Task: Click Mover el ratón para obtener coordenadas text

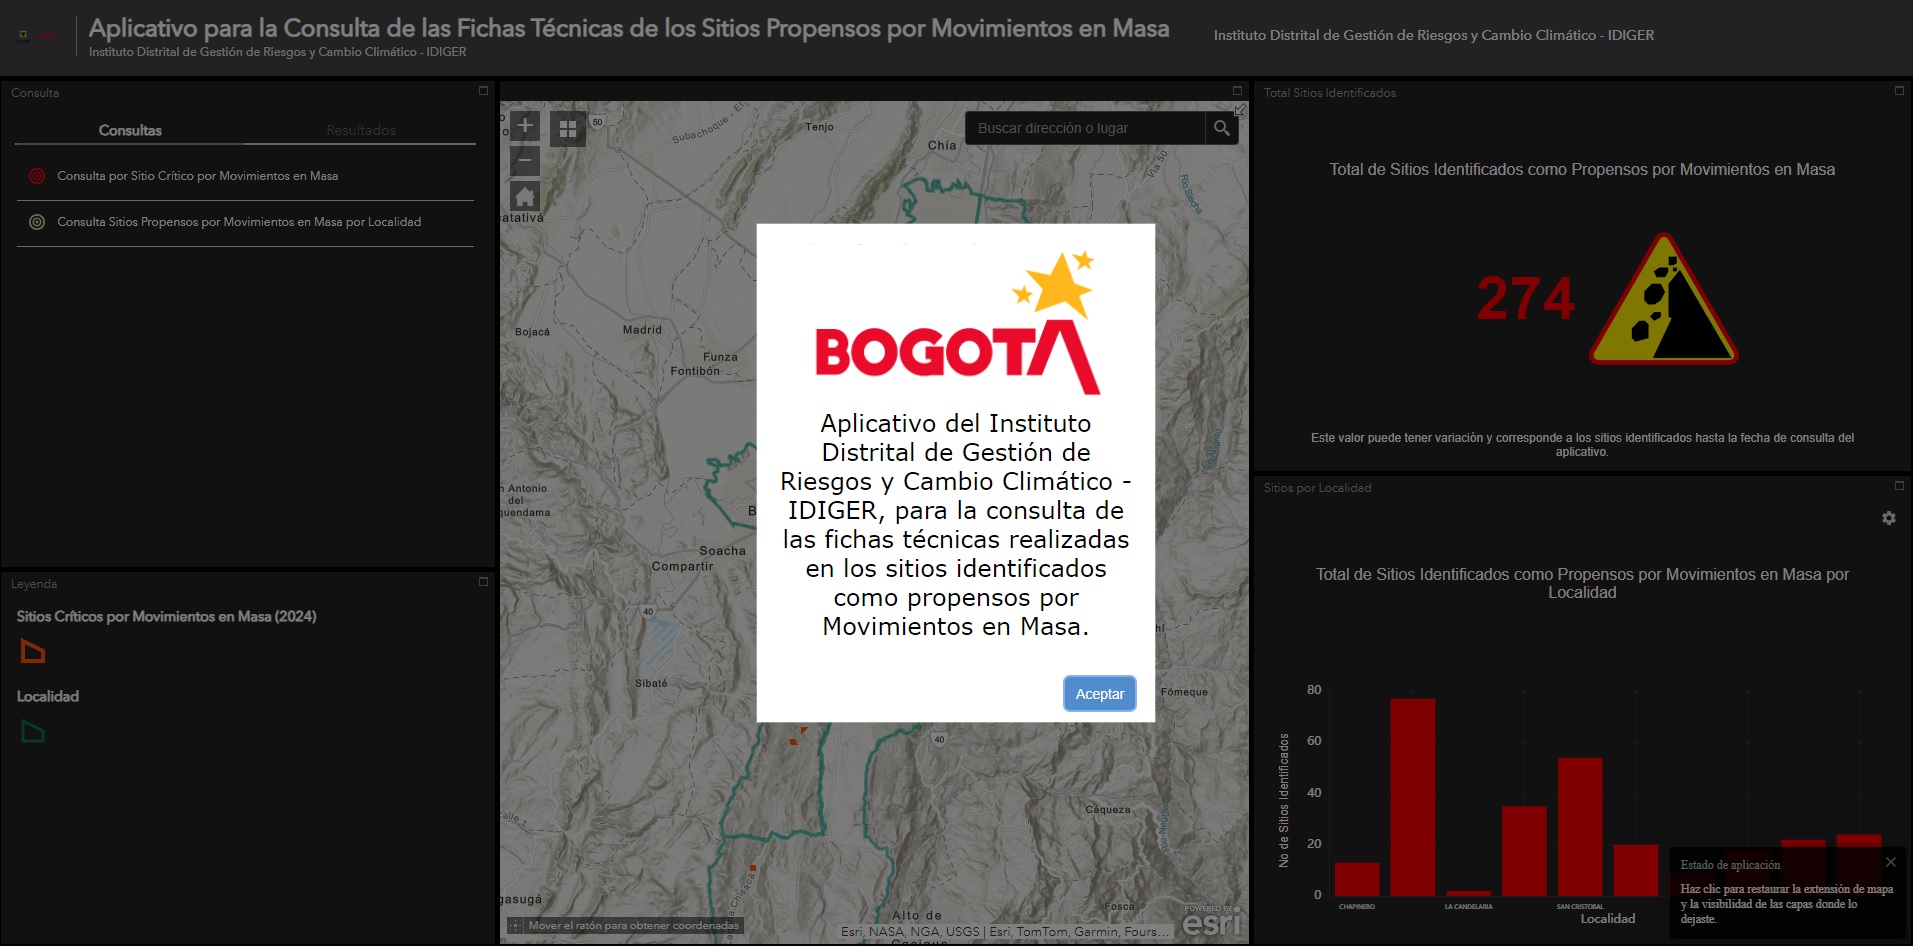Action: point(634,926)
